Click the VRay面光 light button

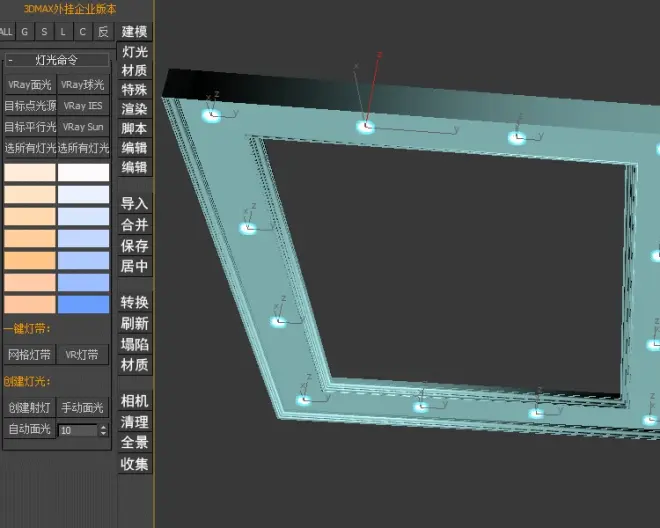29,85
